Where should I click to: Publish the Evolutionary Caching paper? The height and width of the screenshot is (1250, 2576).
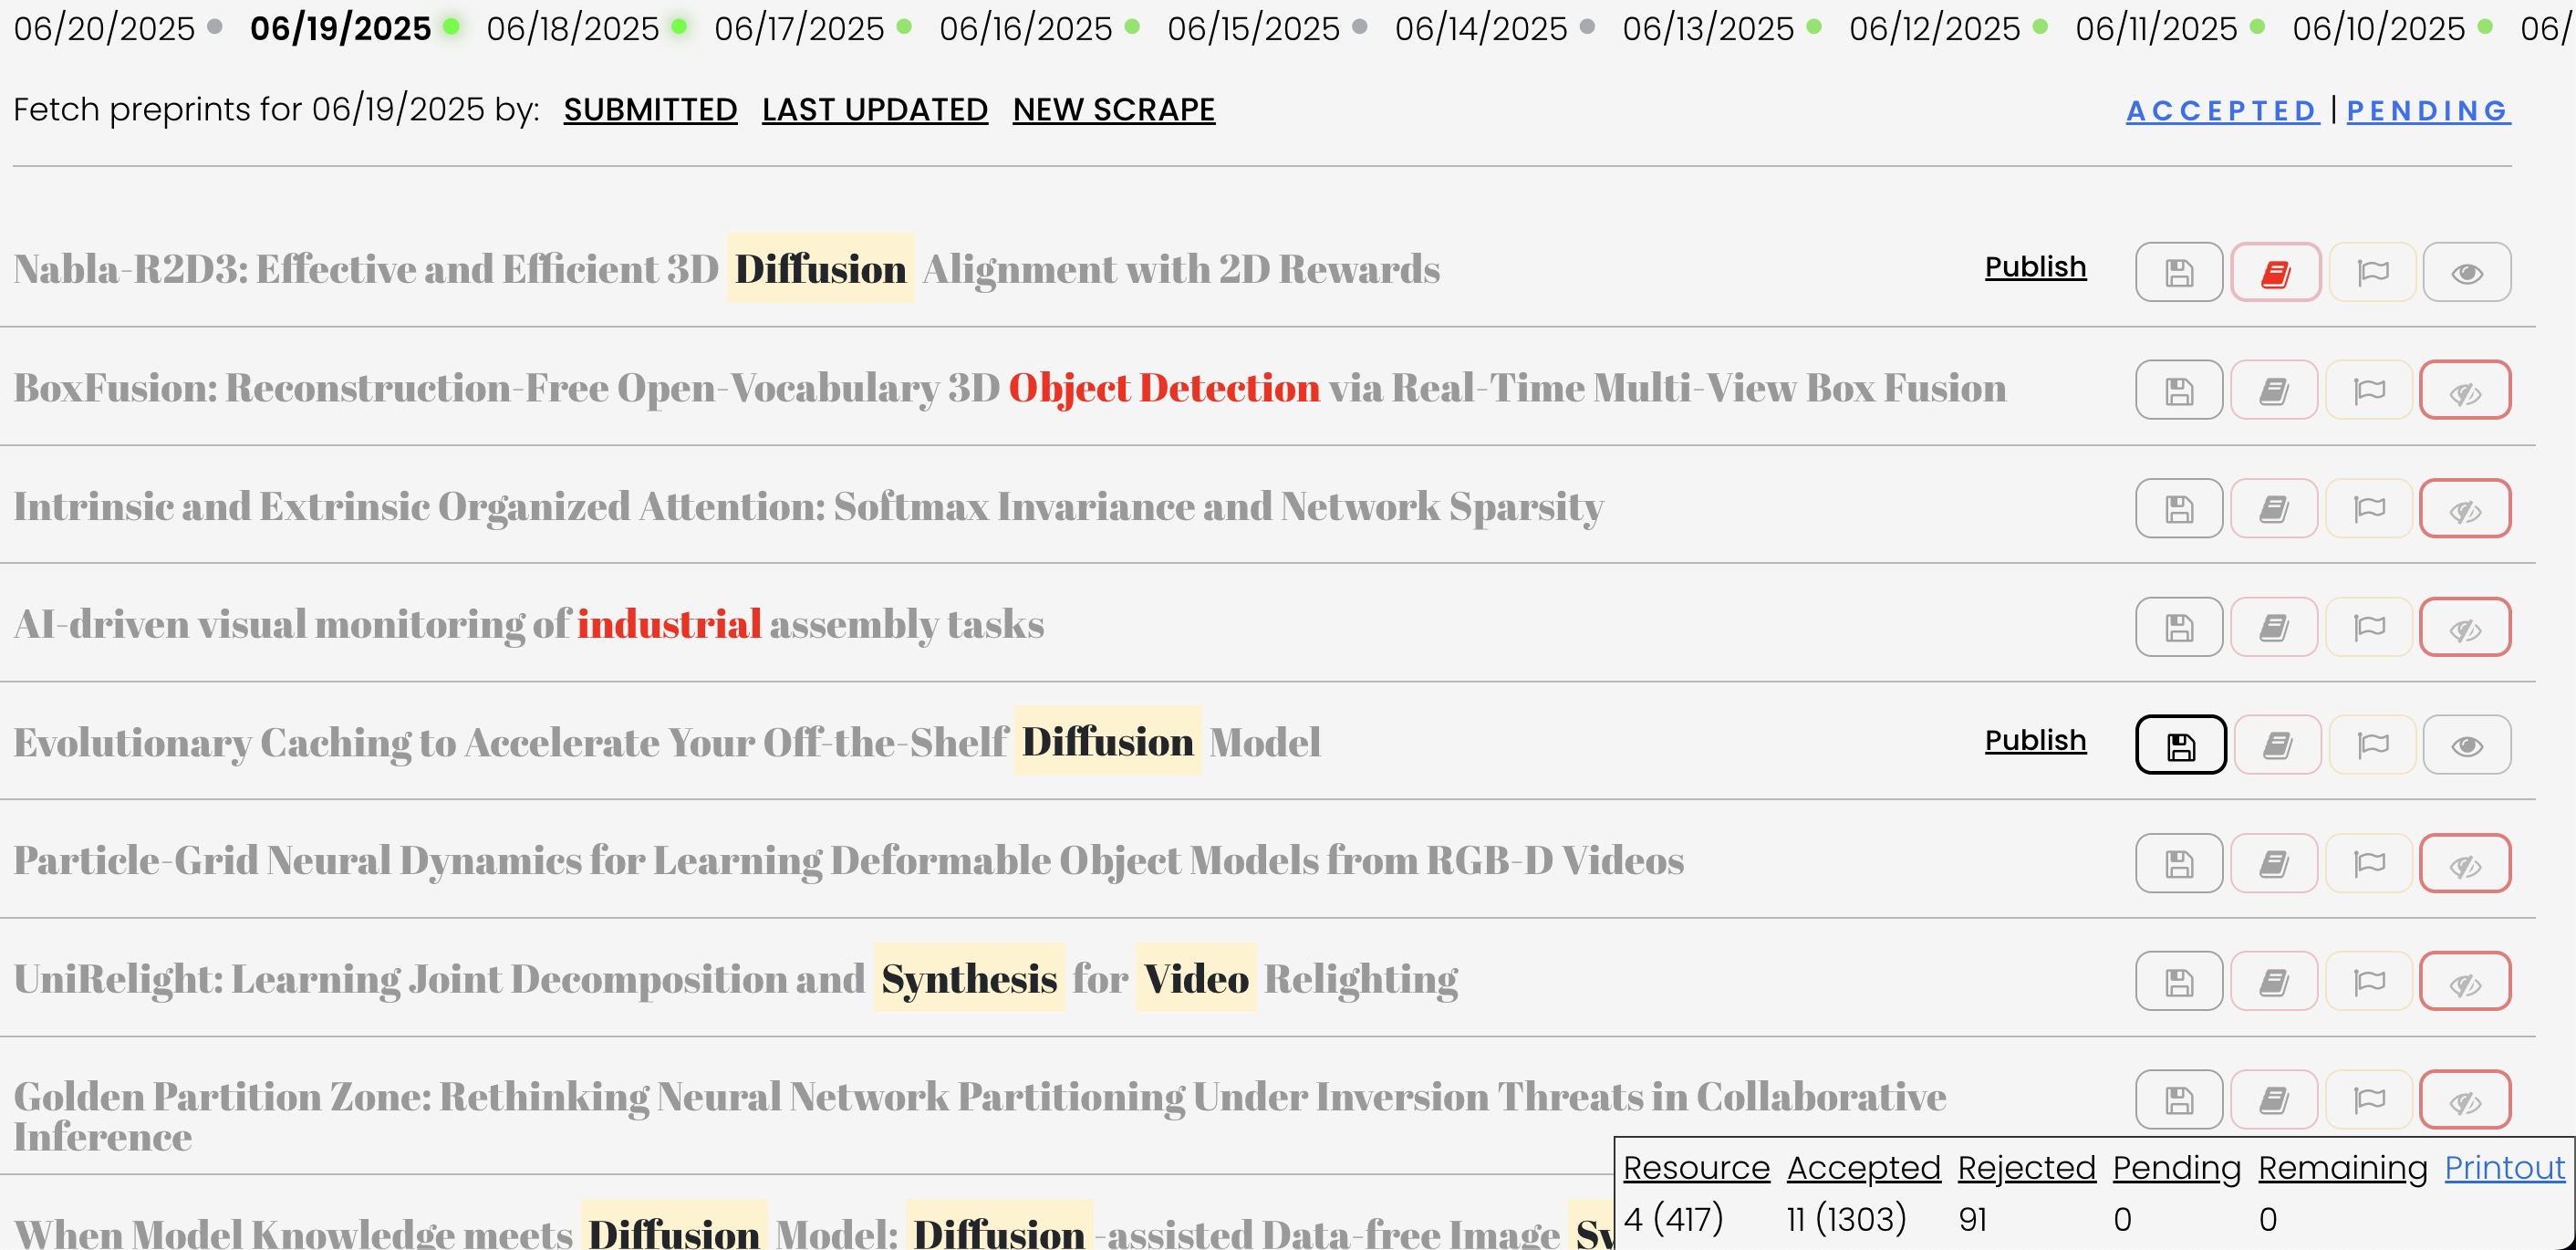coord(2035,740)
